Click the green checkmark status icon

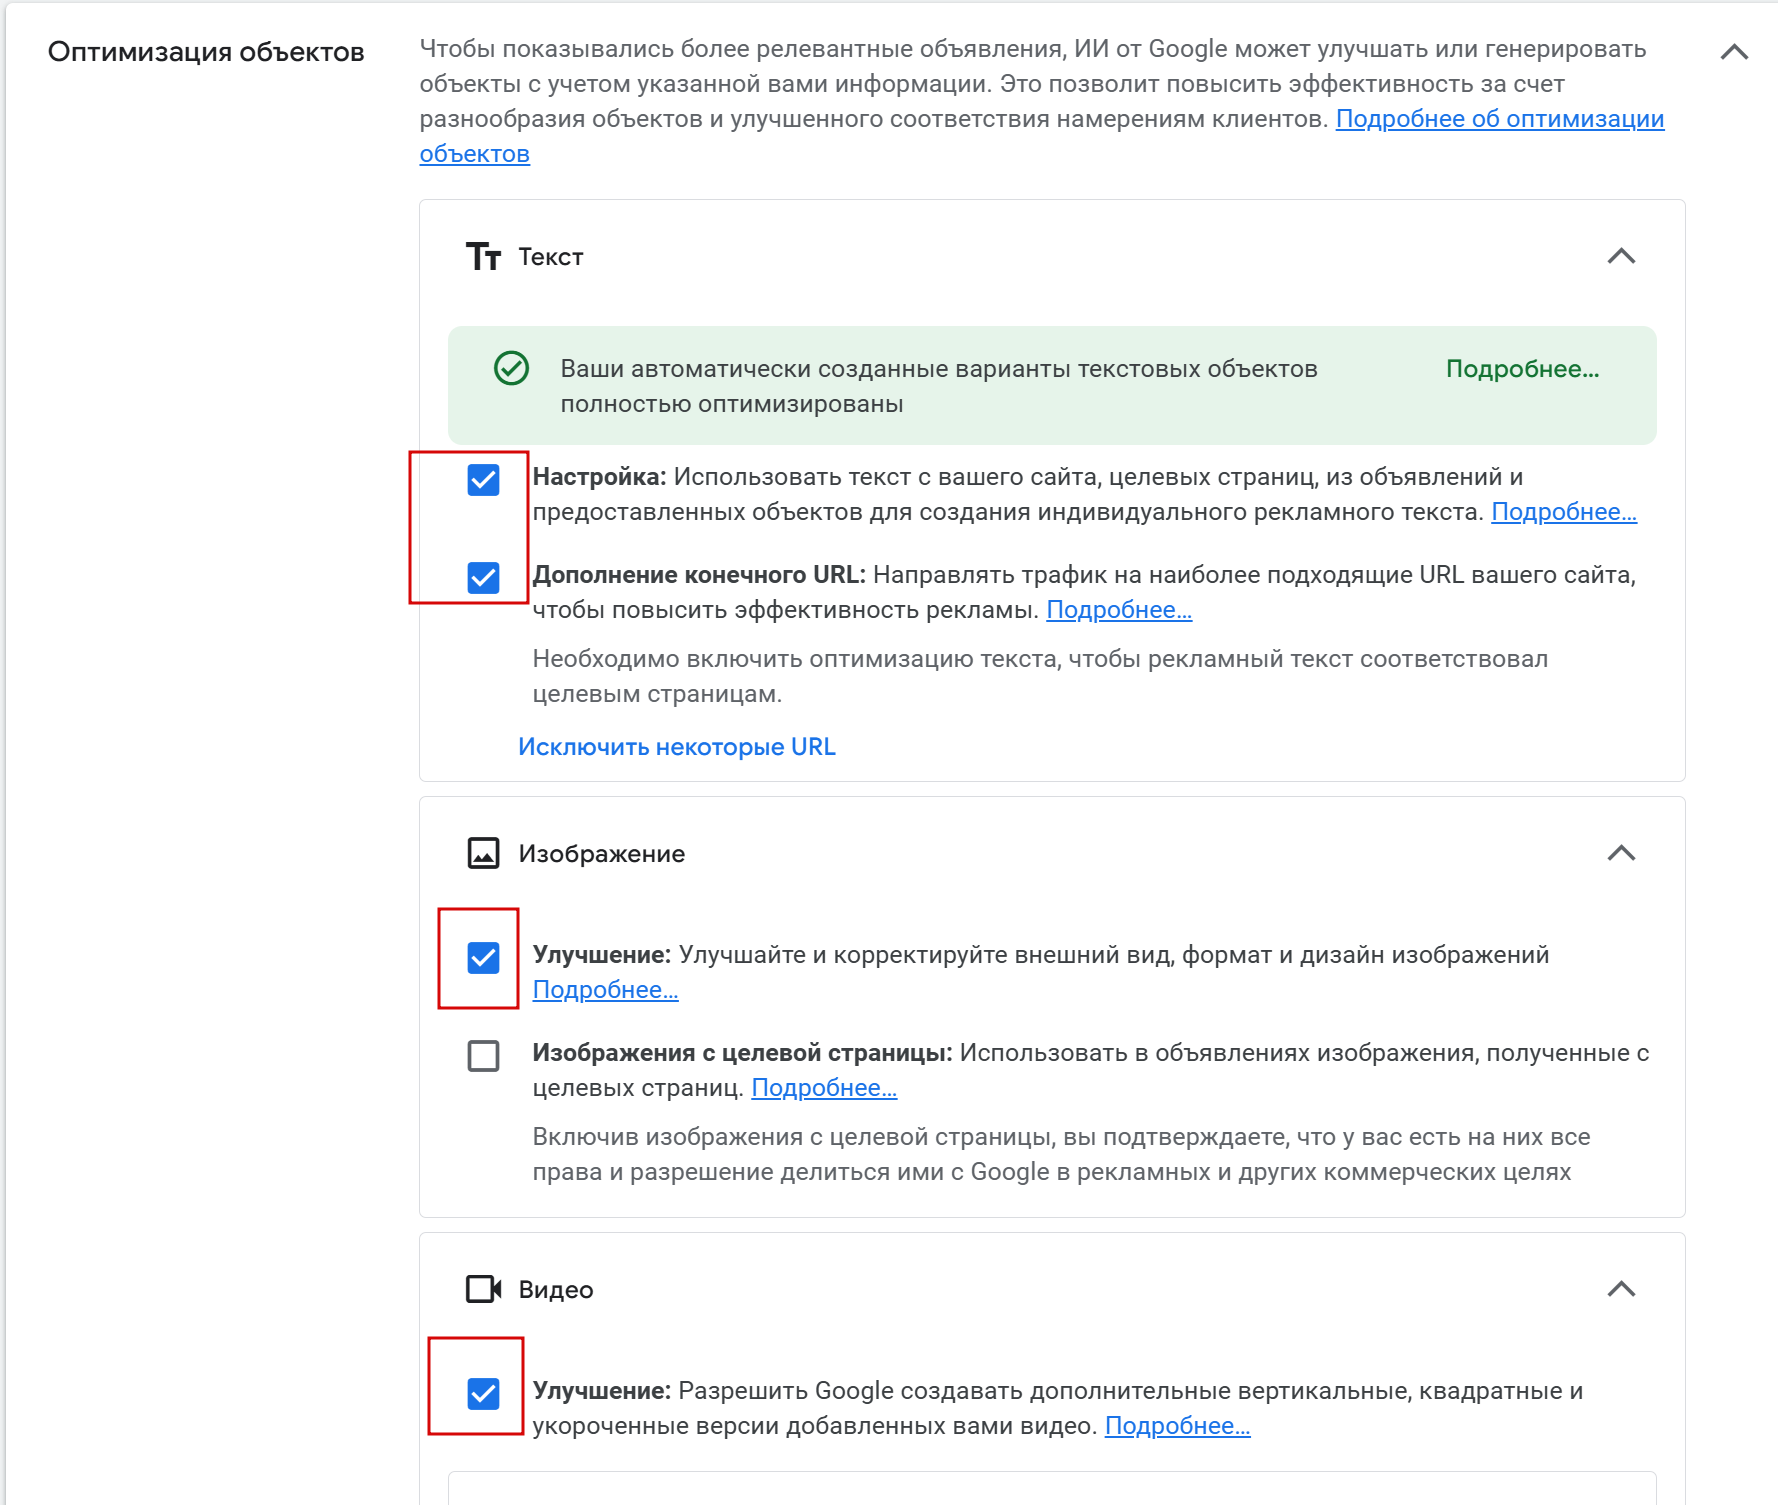tap(511, 368)
